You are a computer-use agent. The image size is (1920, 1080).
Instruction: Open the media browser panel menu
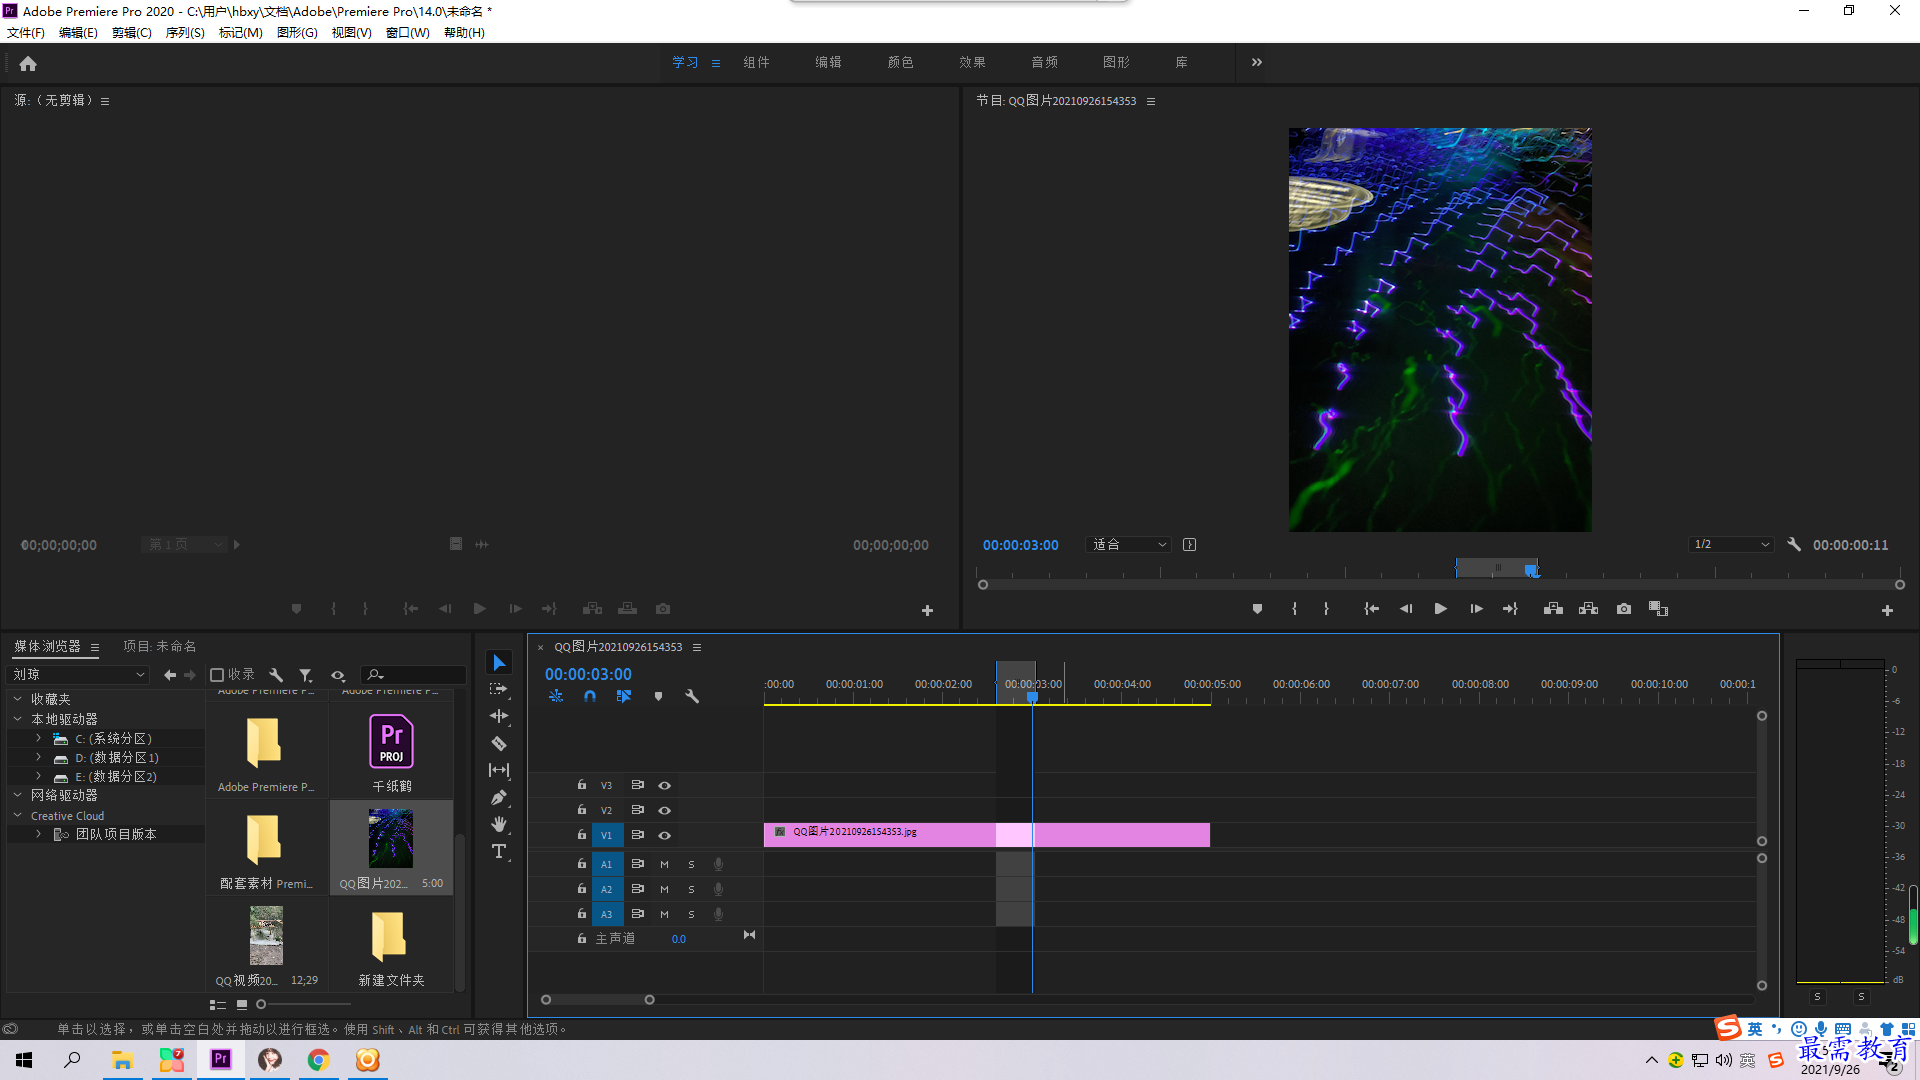click(95, 647)
